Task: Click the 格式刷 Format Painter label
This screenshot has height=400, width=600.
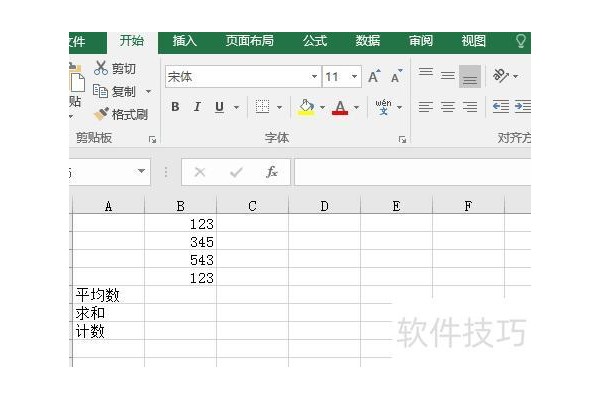Action: (130, 114)
